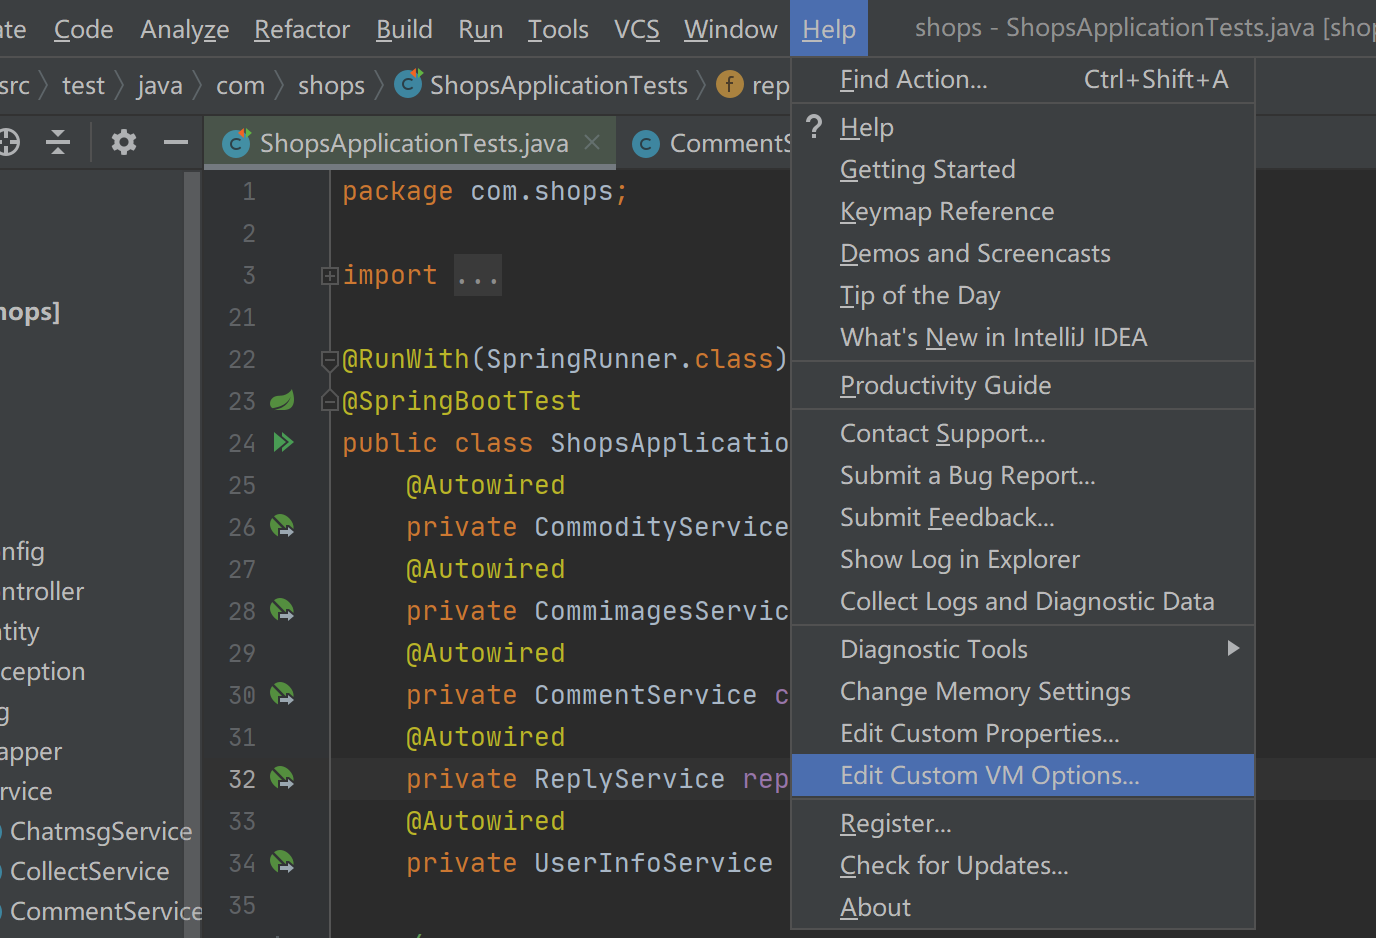The width and height of the screenshot is (1376, 938).
Task: Click the autowired bean gutter icon on line 28
Action: click(283, 610)
